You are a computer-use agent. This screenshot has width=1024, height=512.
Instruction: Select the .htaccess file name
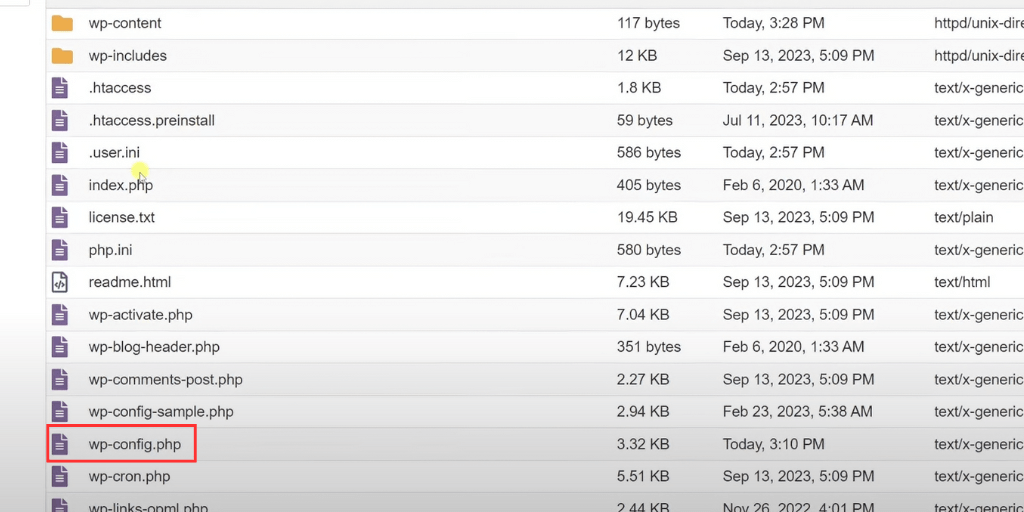pyautogui.click(x=120, y=88)
